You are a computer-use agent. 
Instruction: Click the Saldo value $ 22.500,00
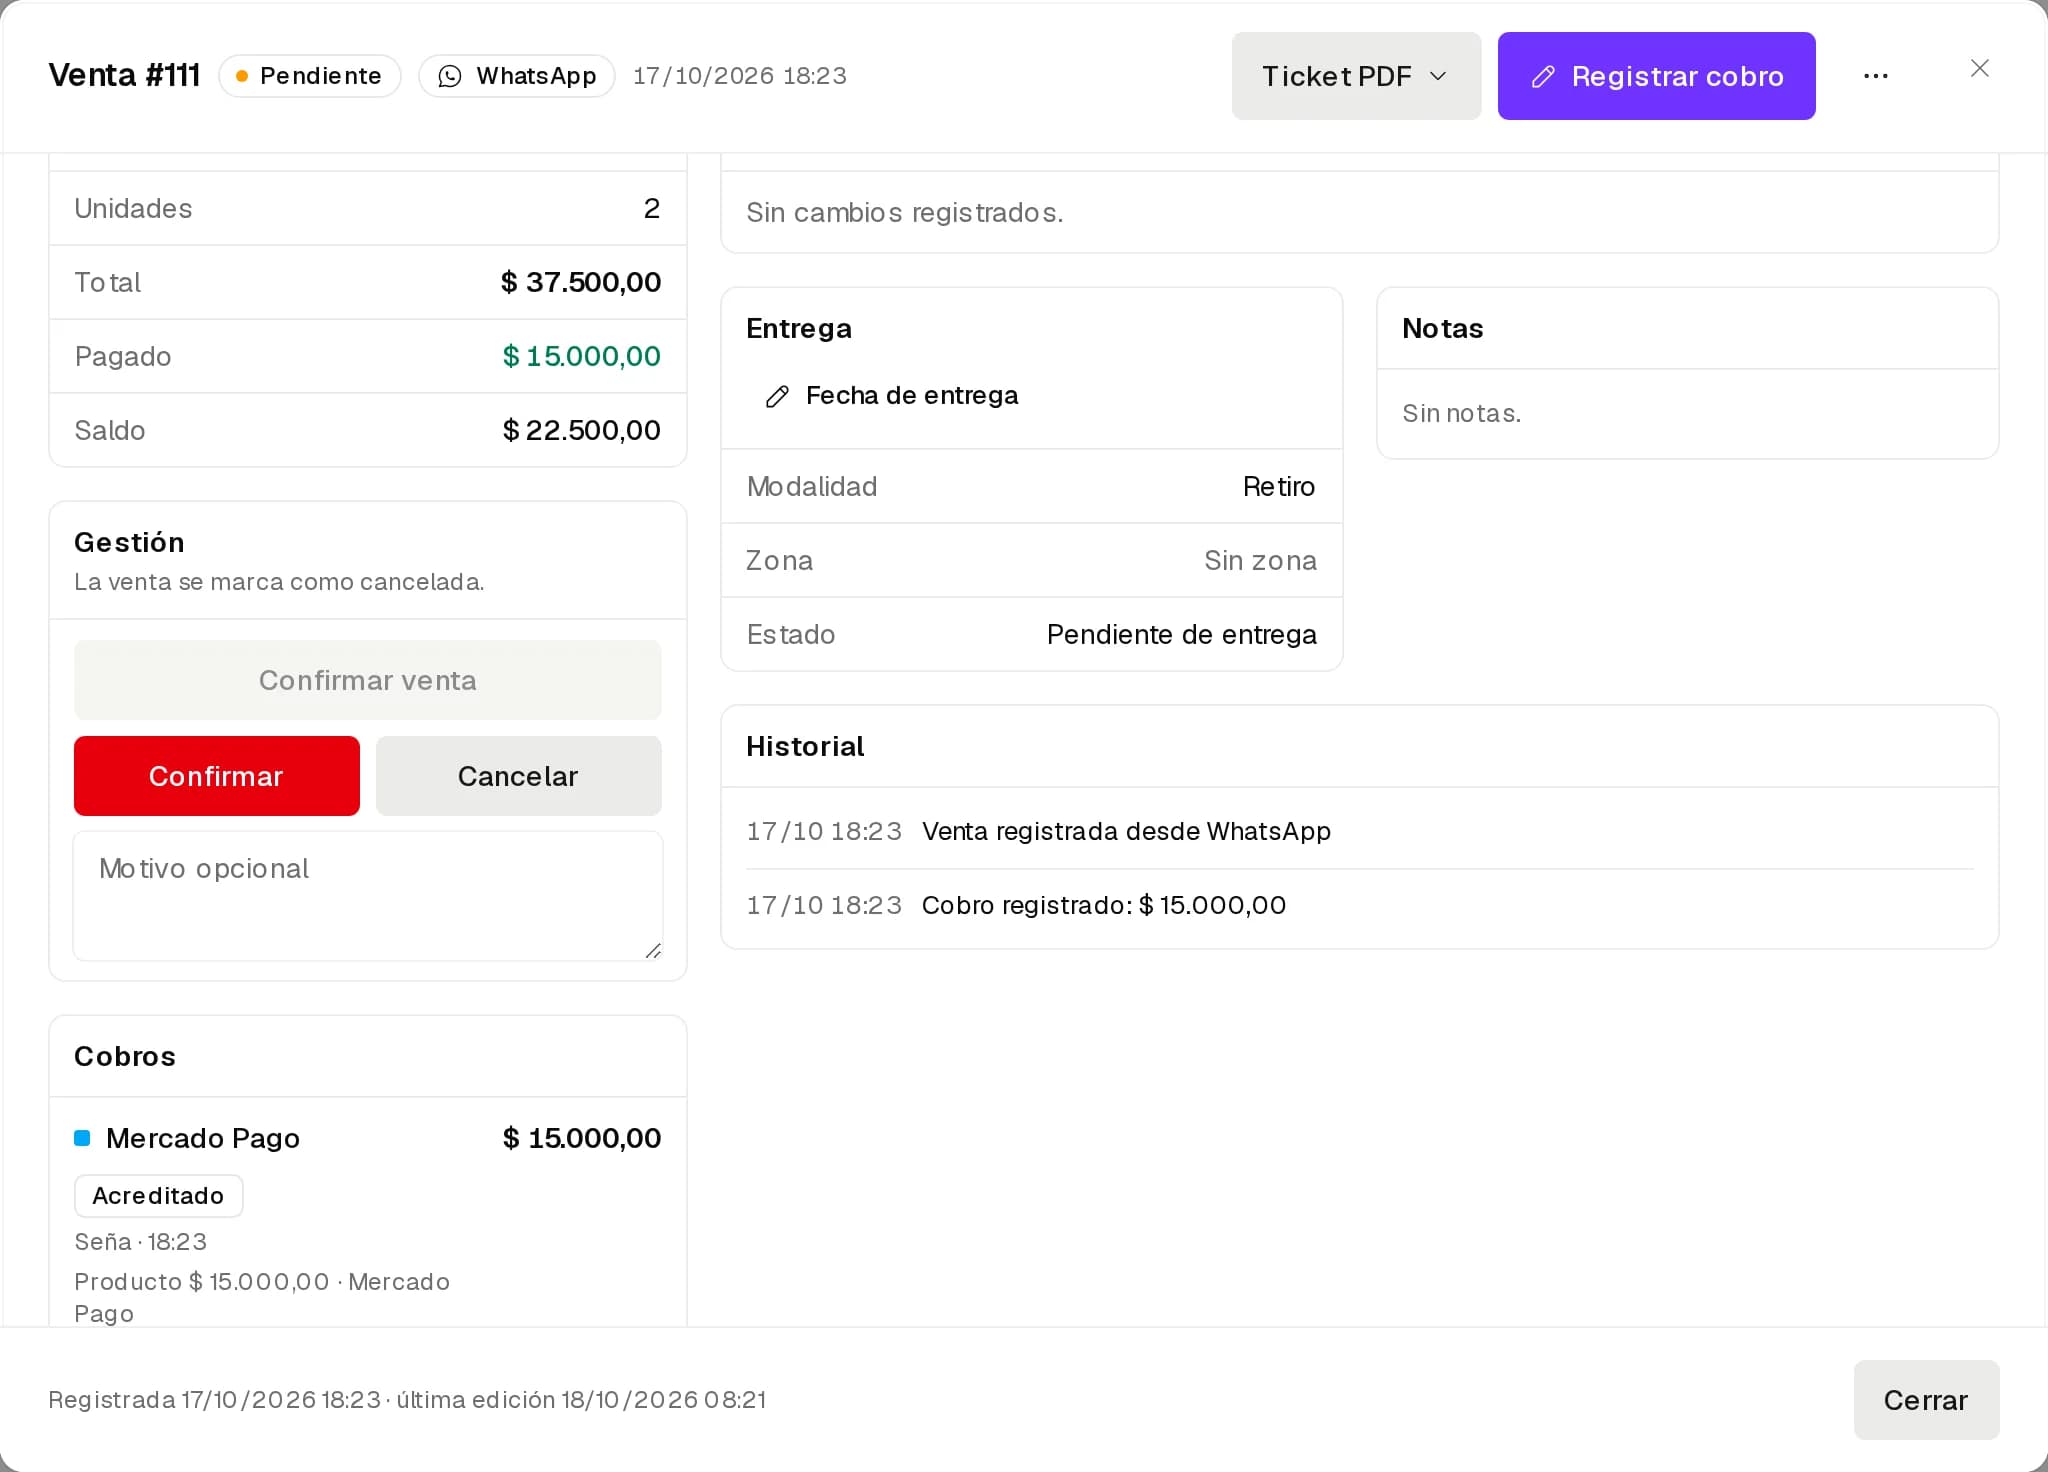tap(581, 430)
